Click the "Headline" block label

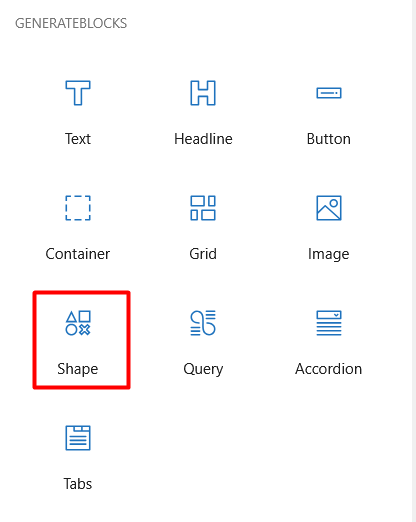pos(203,139)
